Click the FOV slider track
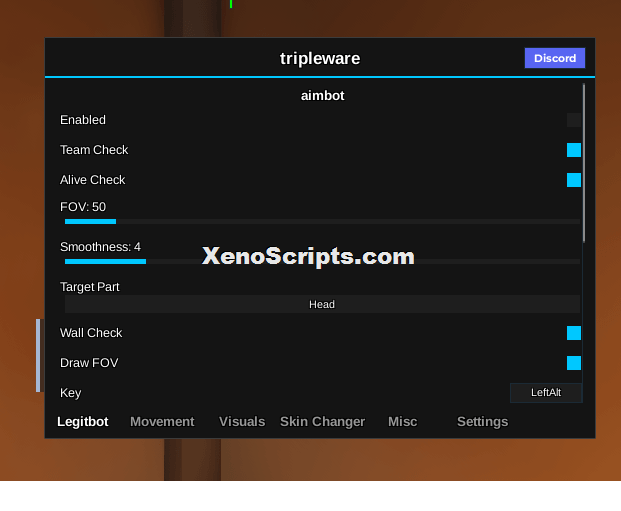The height and width of the screenshot is (511, 621). [322, 221]
